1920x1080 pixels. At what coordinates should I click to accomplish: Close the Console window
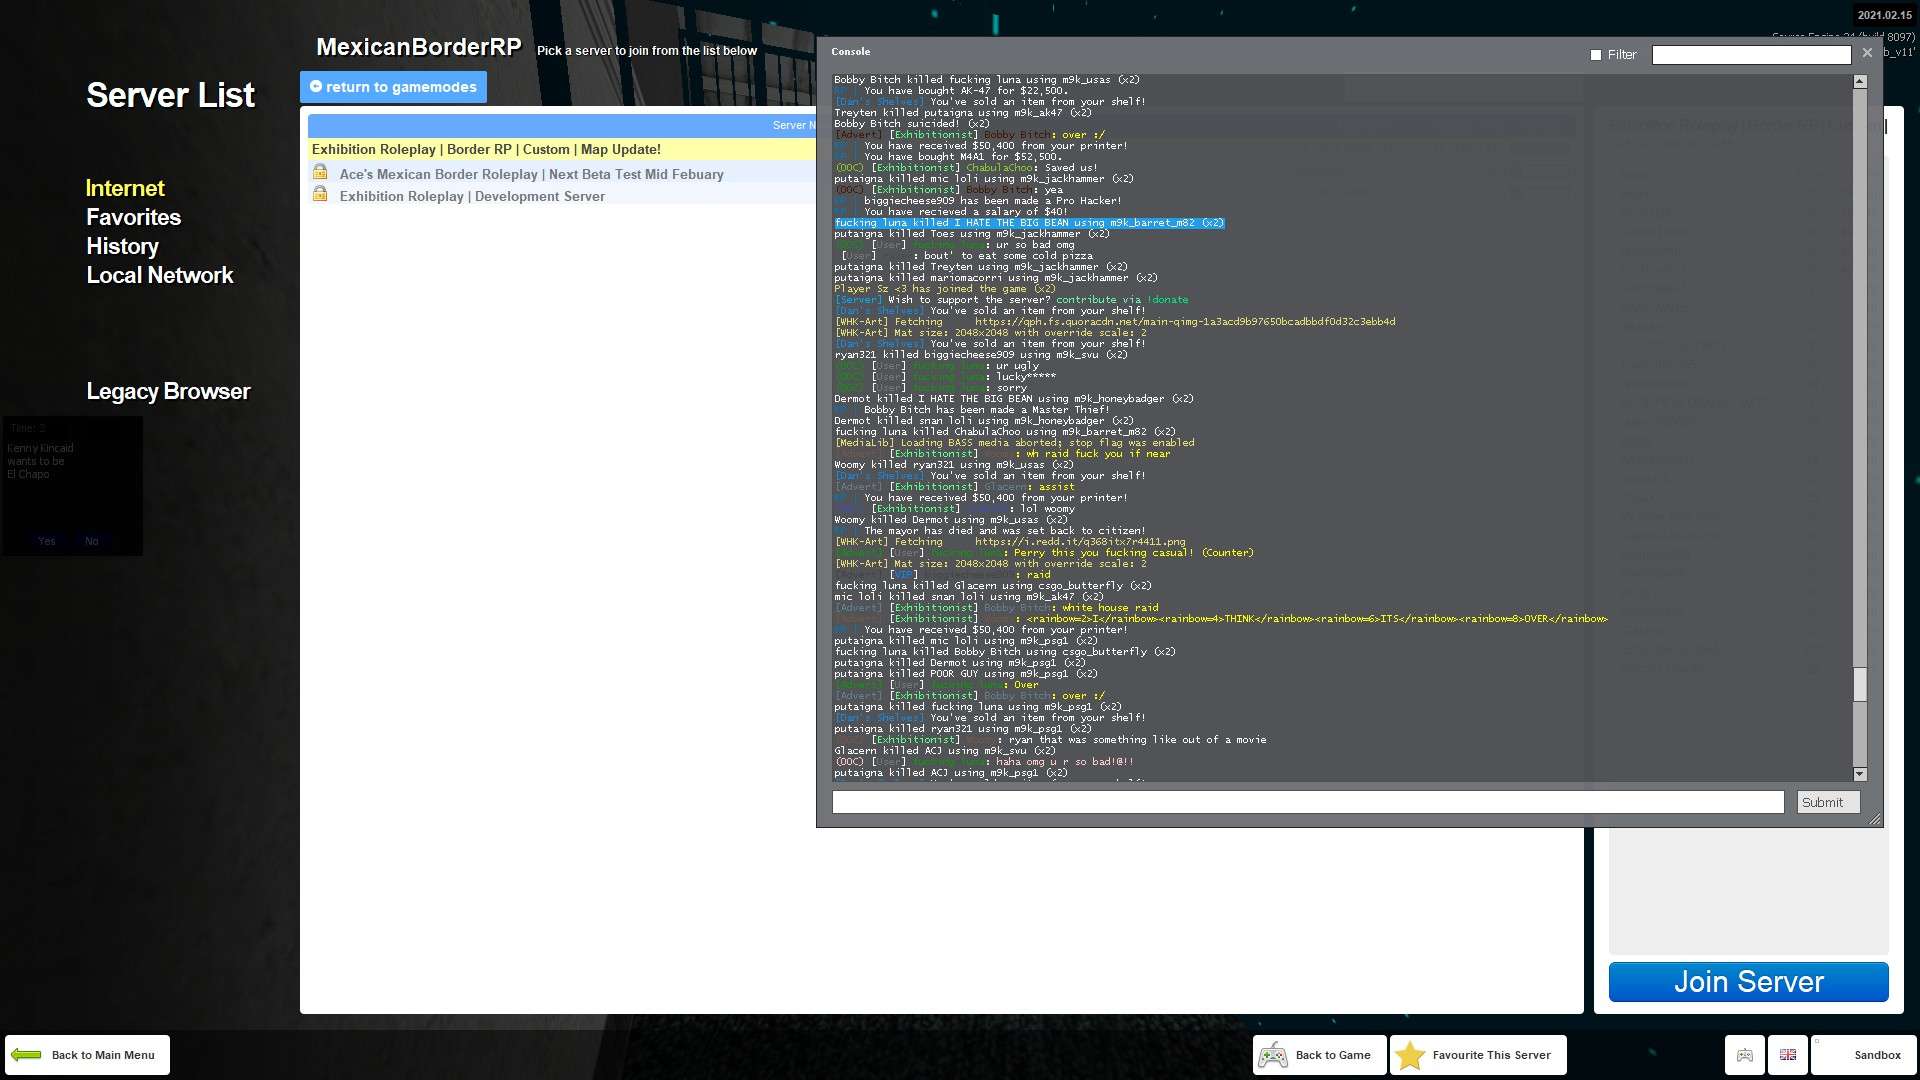point(1867,53)
